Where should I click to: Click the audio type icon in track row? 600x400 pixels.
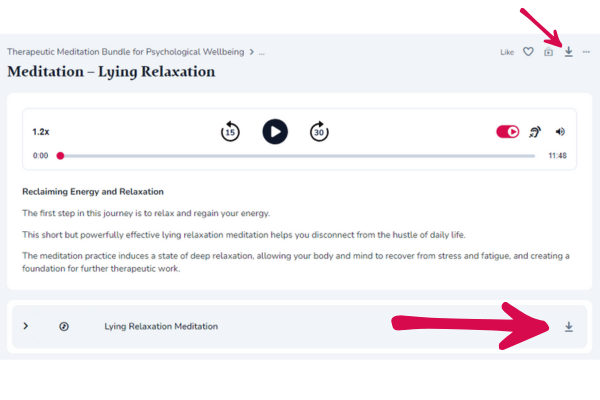(64, 326)
